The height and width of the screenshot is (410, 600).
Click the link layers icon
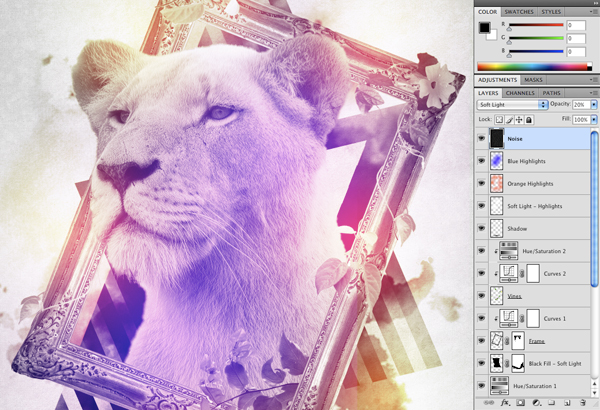coord(489,403)
